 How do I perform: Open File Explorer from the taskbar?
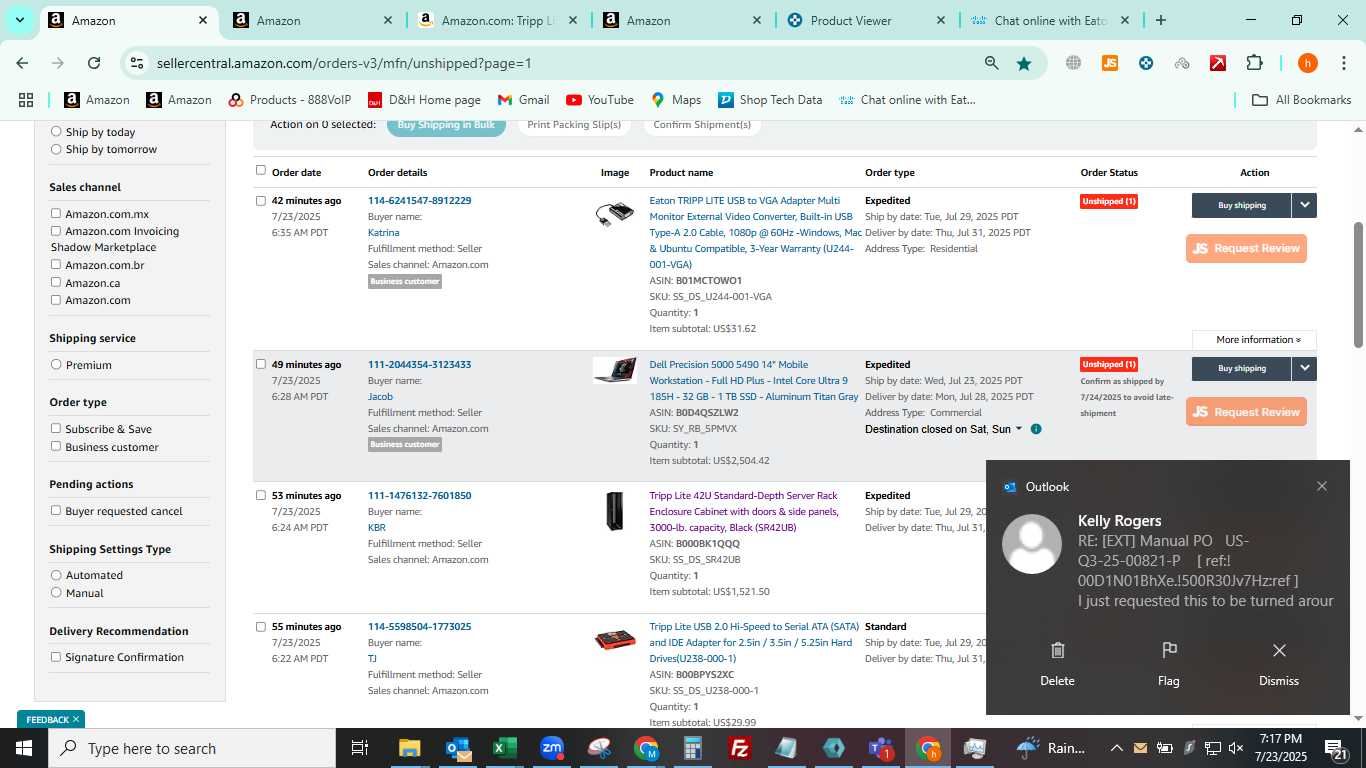(410, 748)
